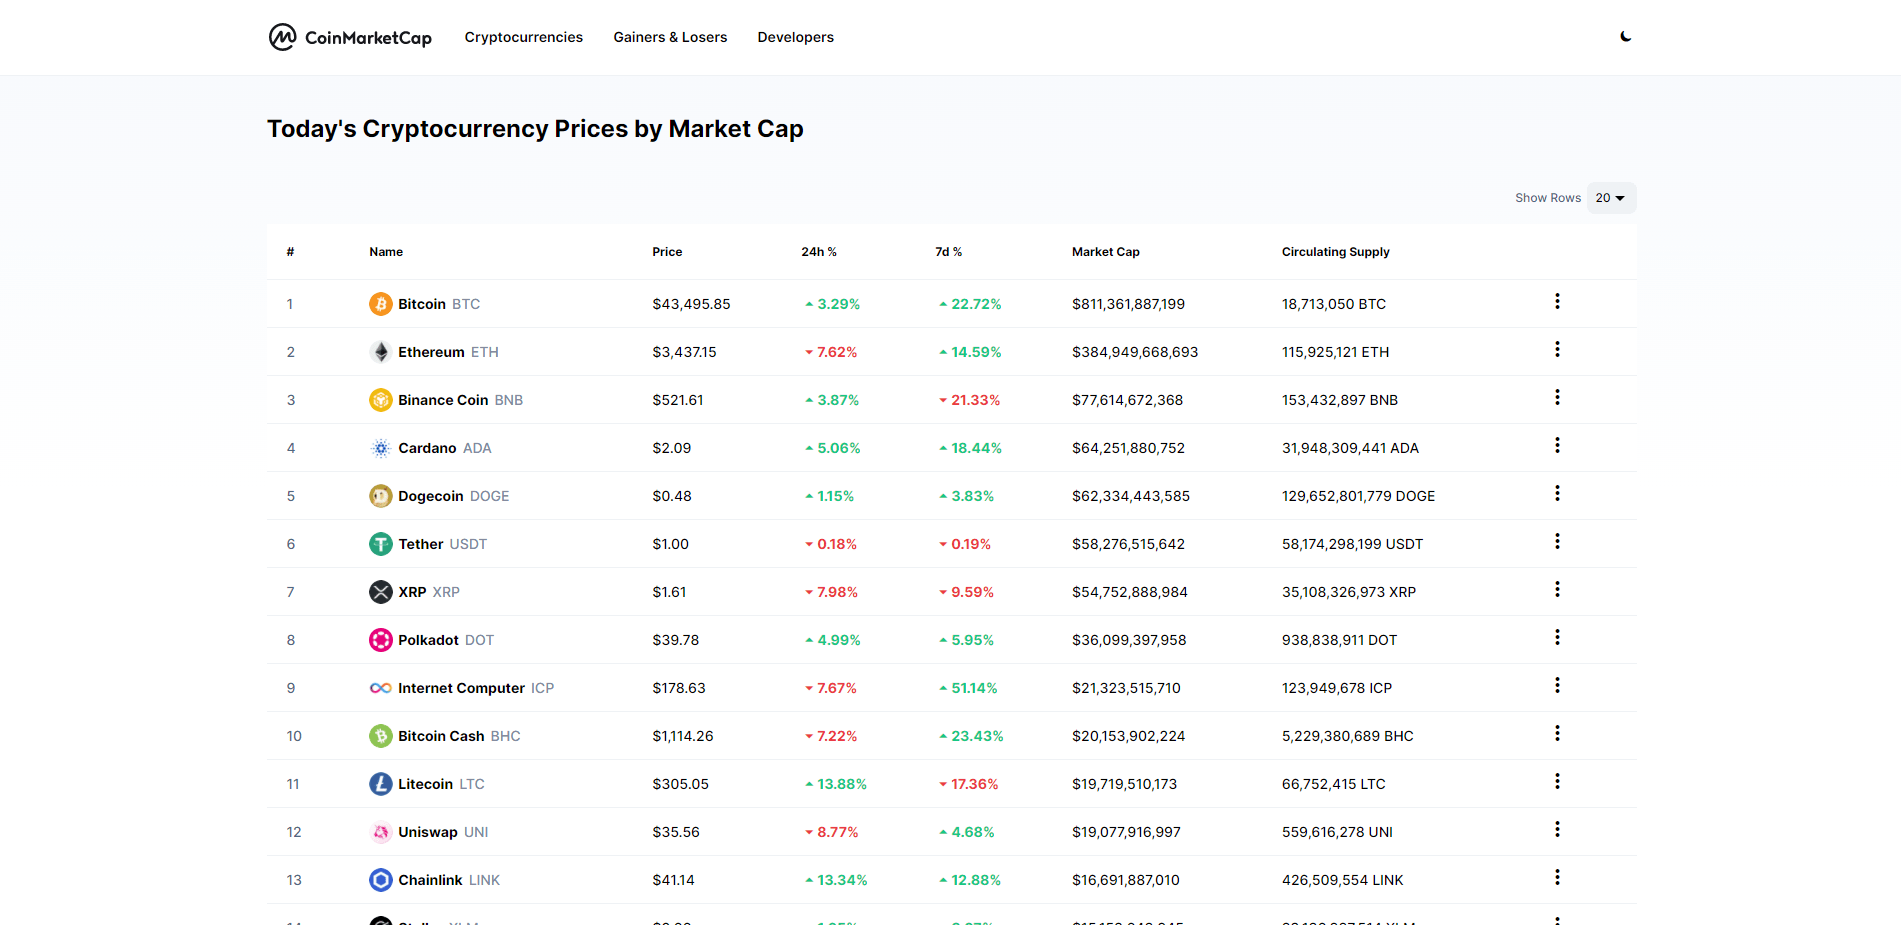
Task: Open the Developers menu item
Action: [795, 37]
